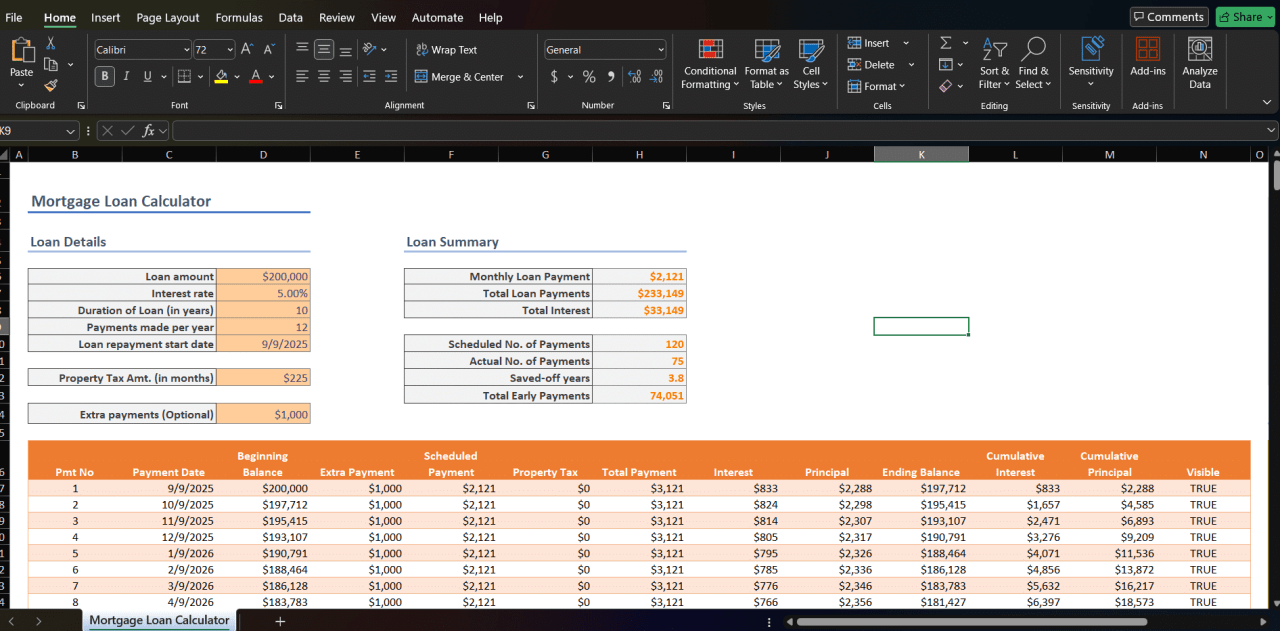The width and height of the screenshot is (1280, 631).
Task: Decrease font size with the smaller A
Action: pyautogui.click(x=270, y=49)
